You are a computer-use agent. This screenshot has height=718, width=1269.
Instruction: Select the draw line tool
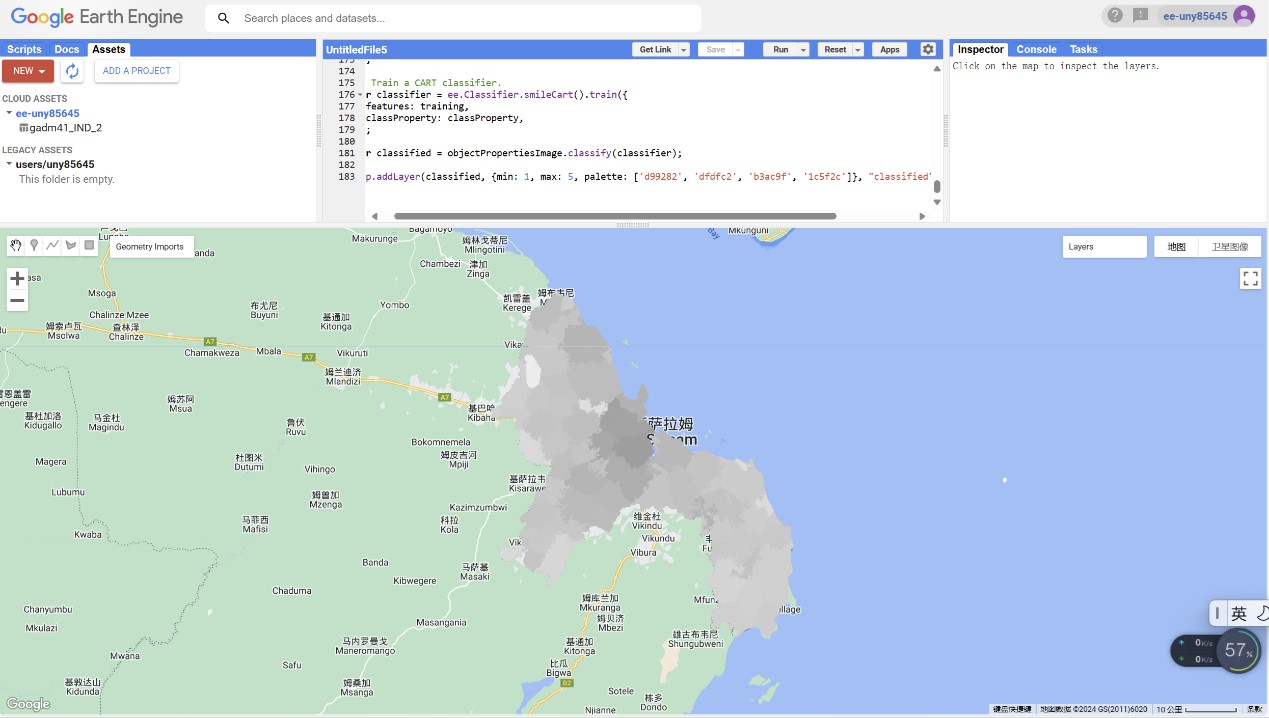point(52,246)
